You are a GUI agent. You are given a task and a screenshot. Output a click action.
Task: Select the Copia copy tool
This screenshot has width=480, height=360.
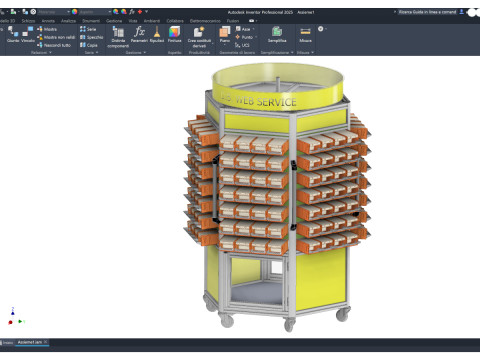[89, 45]
